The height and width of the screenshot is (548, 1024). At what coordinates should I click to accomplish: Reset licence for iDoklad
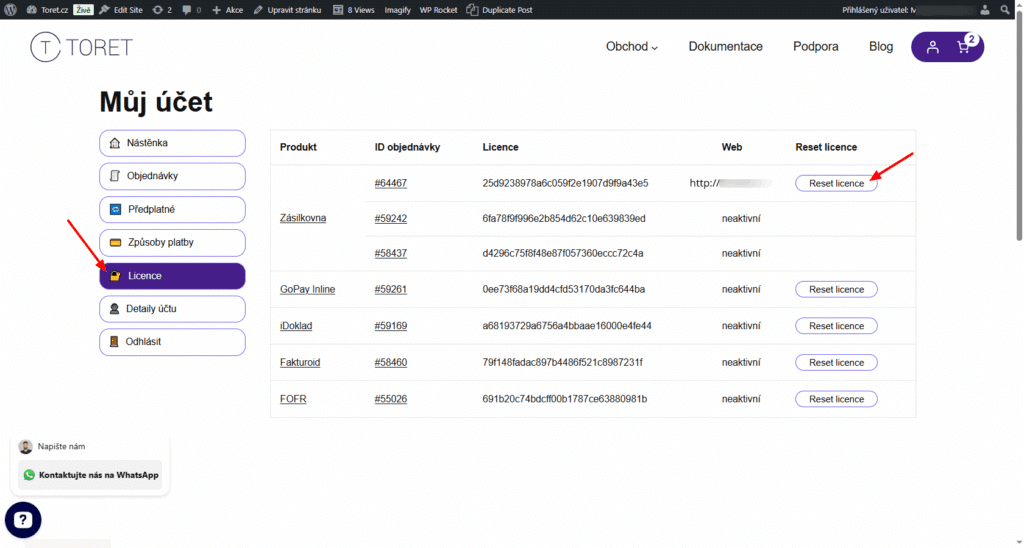[836, 326]
